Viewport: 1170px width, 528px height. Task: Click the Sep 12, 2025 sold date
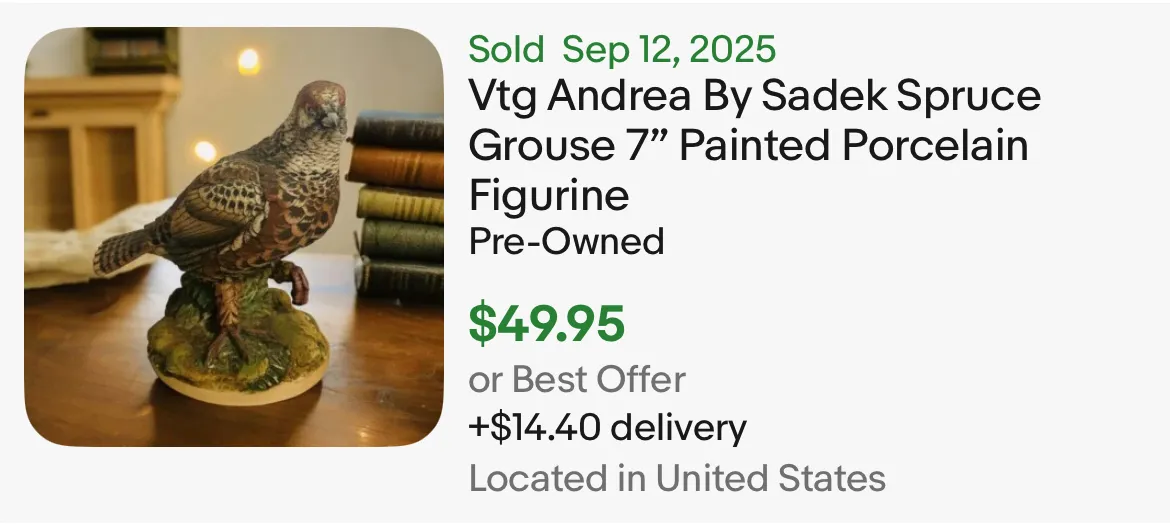coord(669,49)
